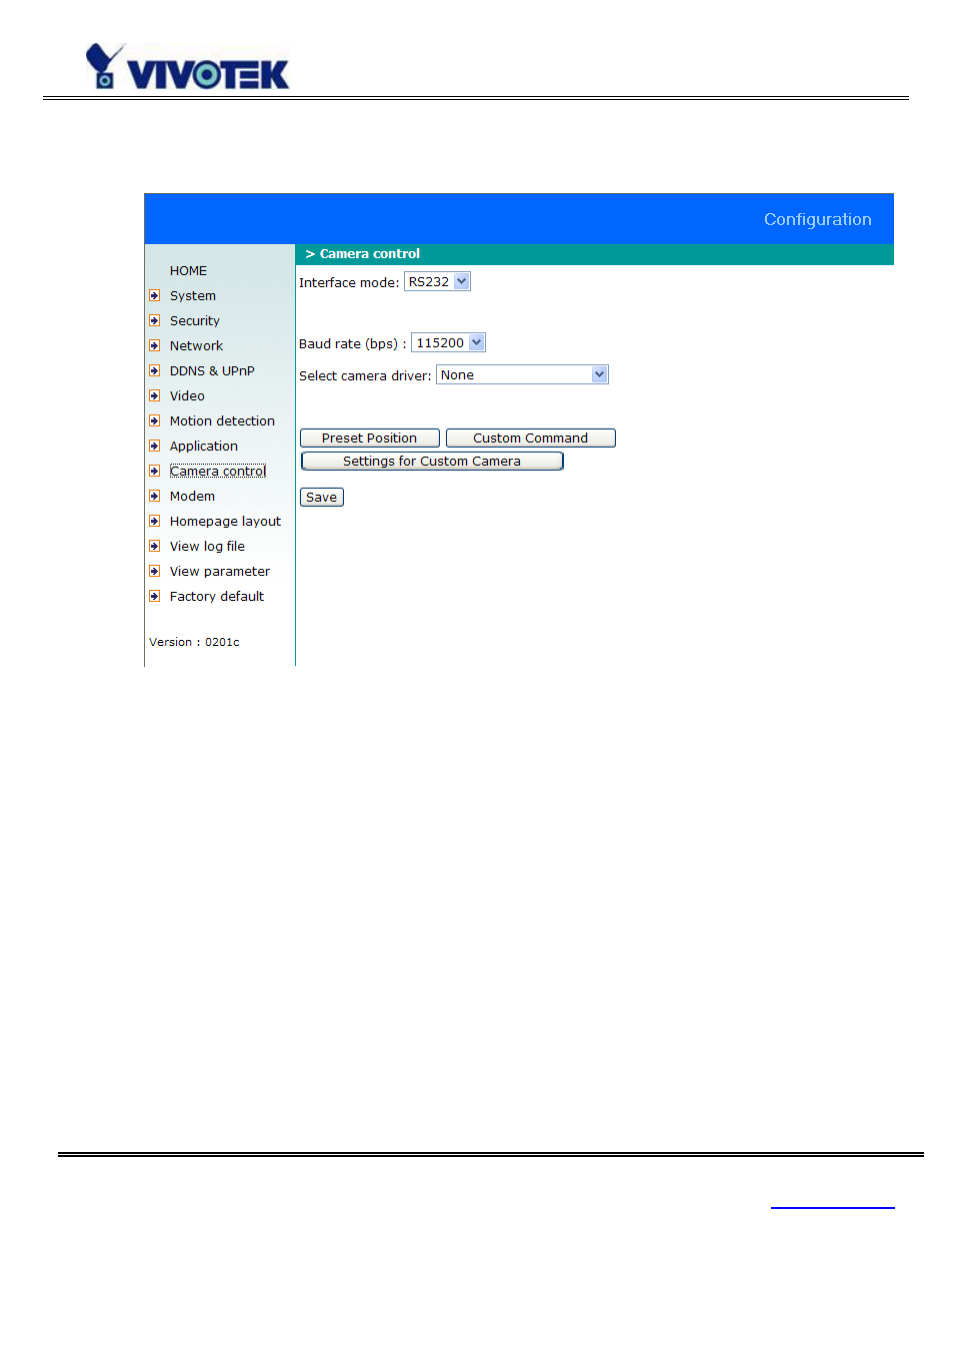Expand the Baud rate dropdown

pyautogui.click(x=448, y=343)
